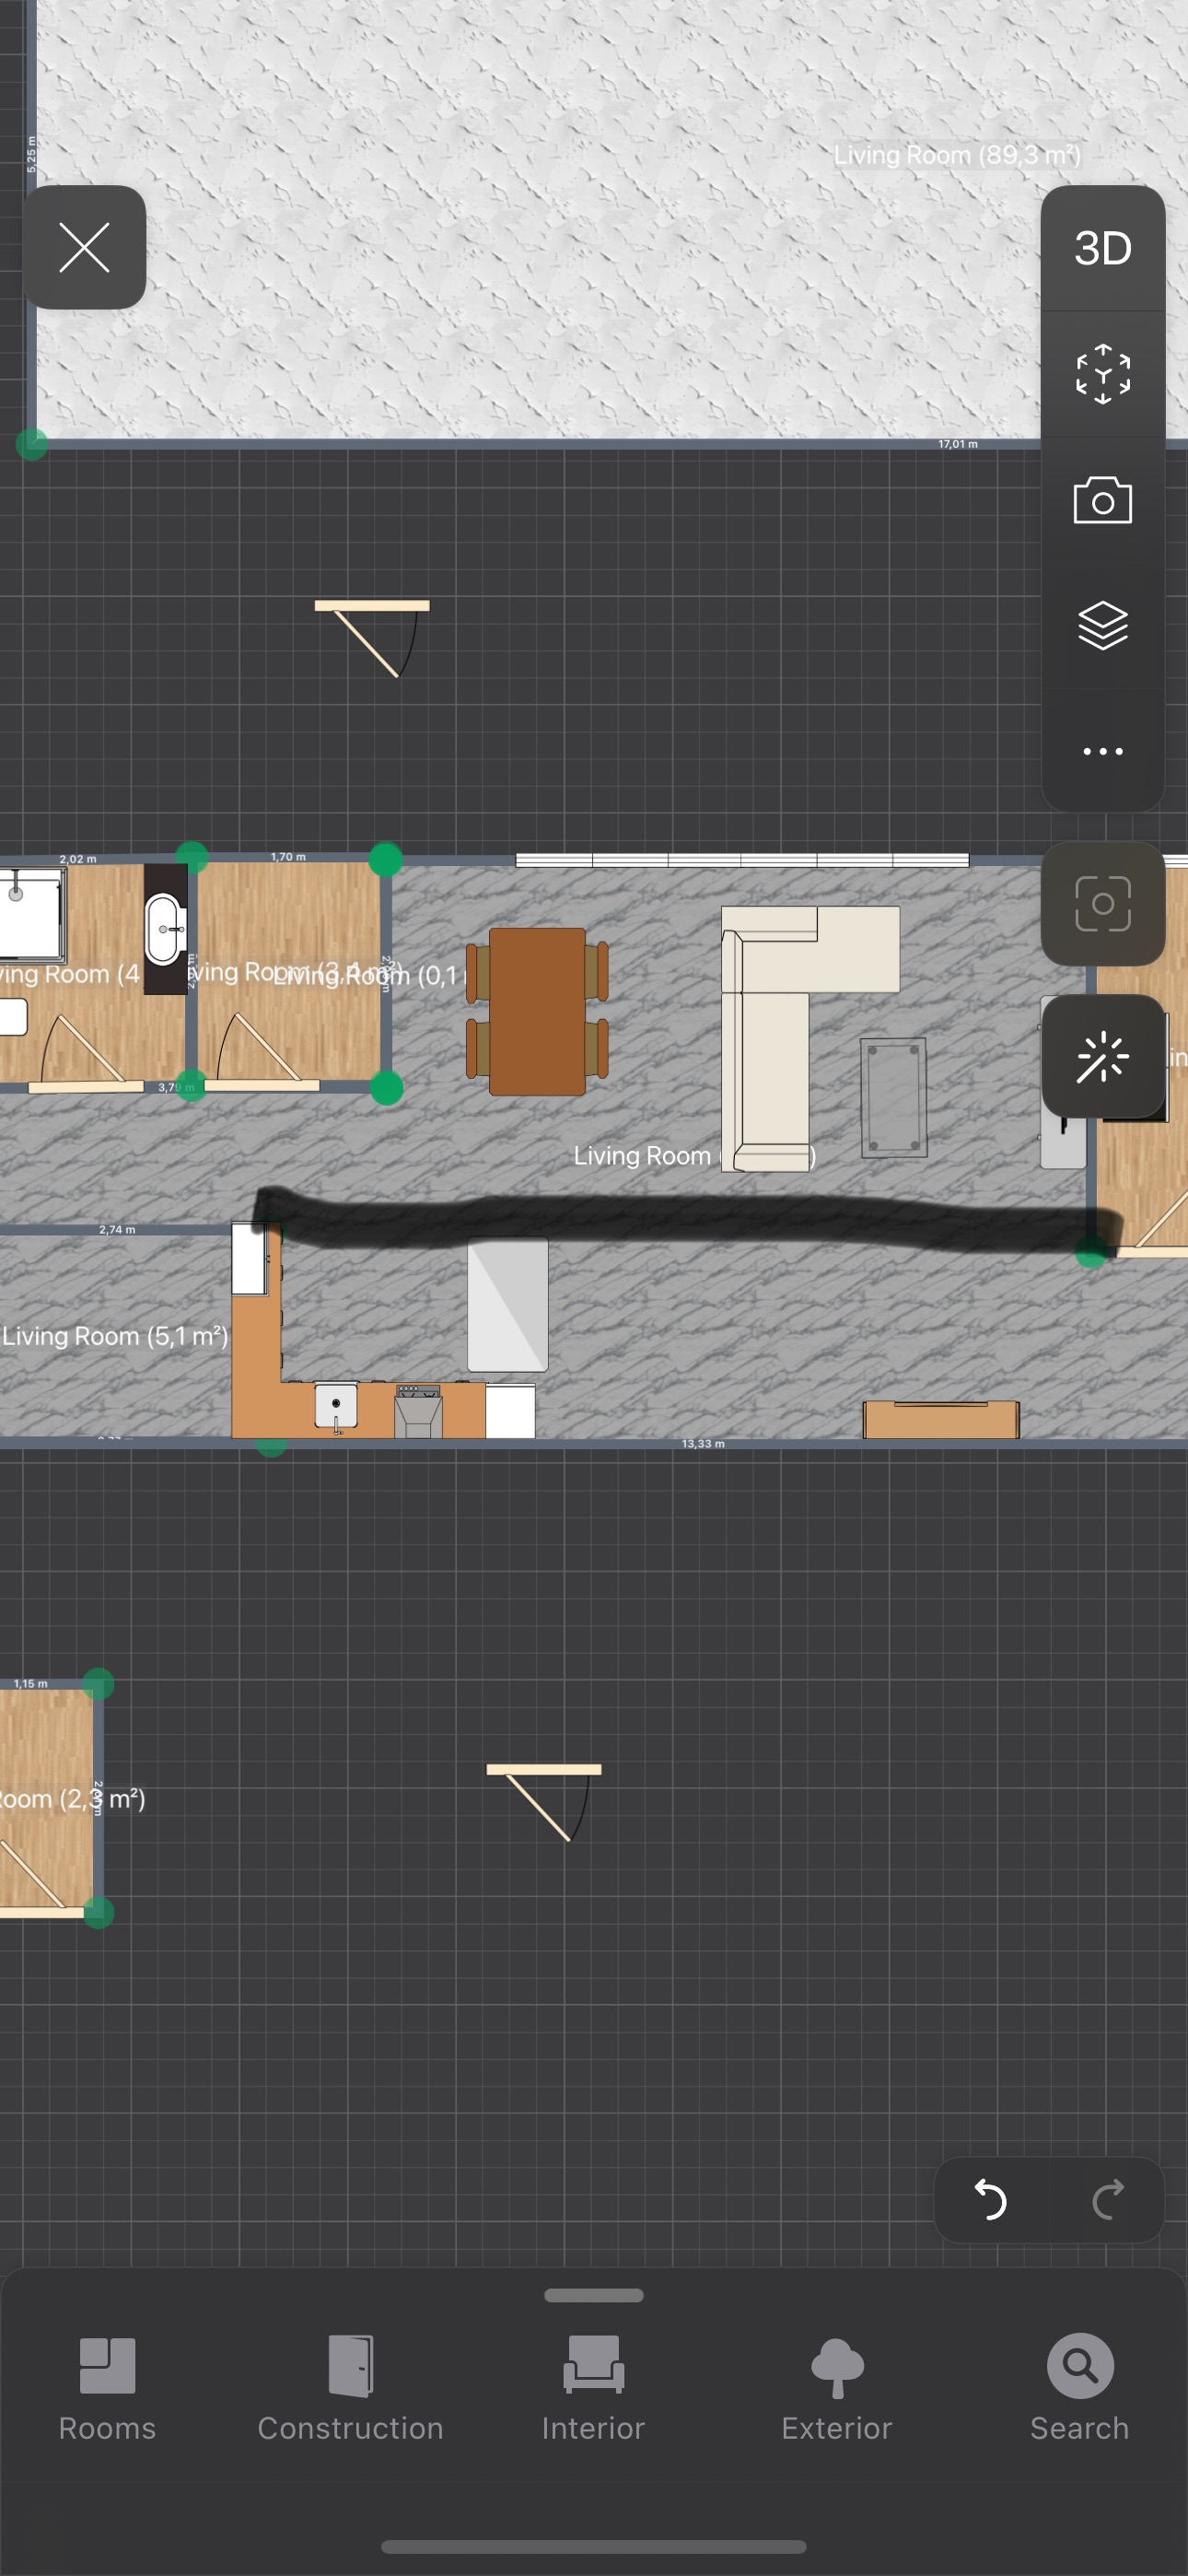Viewport: 1188px width, 2576px height.
Task: Select the brown dining table
Action: [537, 1011]
